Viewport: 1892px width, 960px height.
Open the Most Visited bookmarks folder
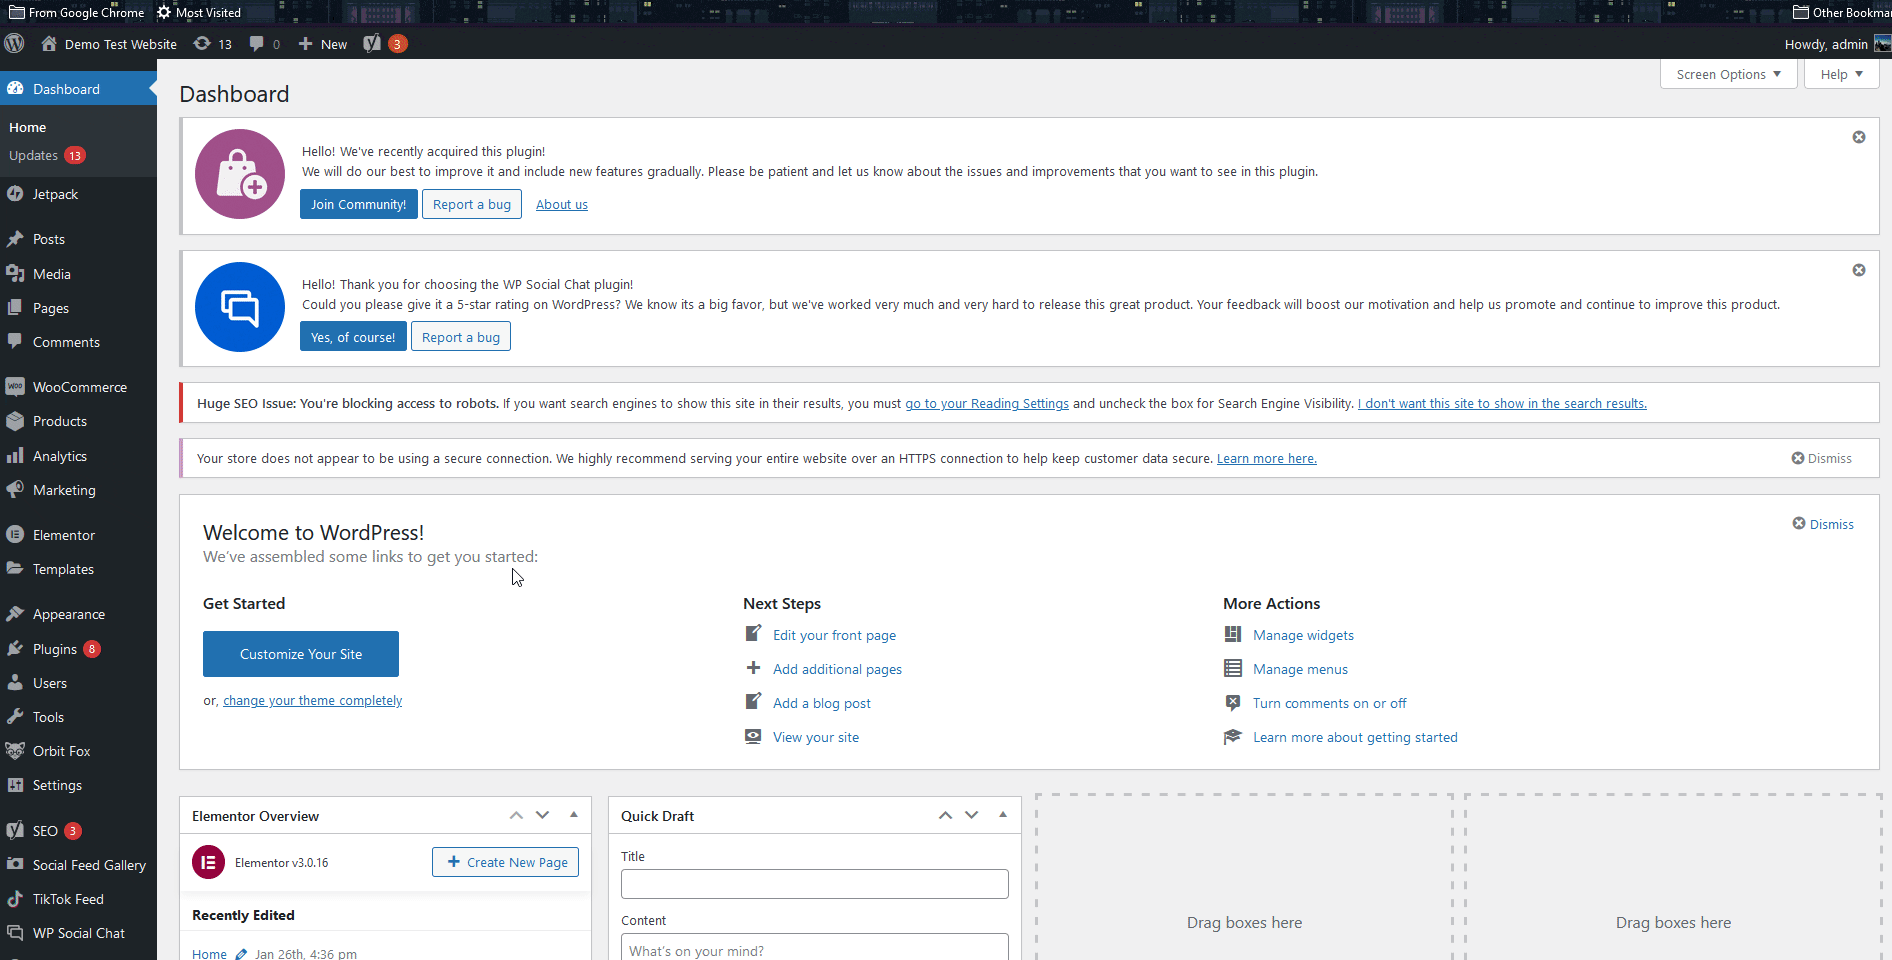(x=198, y=12)
